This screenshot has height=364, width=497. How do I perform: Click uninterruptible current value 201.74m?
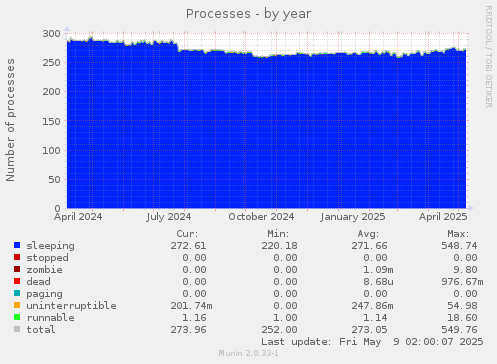pyautogui.click(x=191, y=306)
